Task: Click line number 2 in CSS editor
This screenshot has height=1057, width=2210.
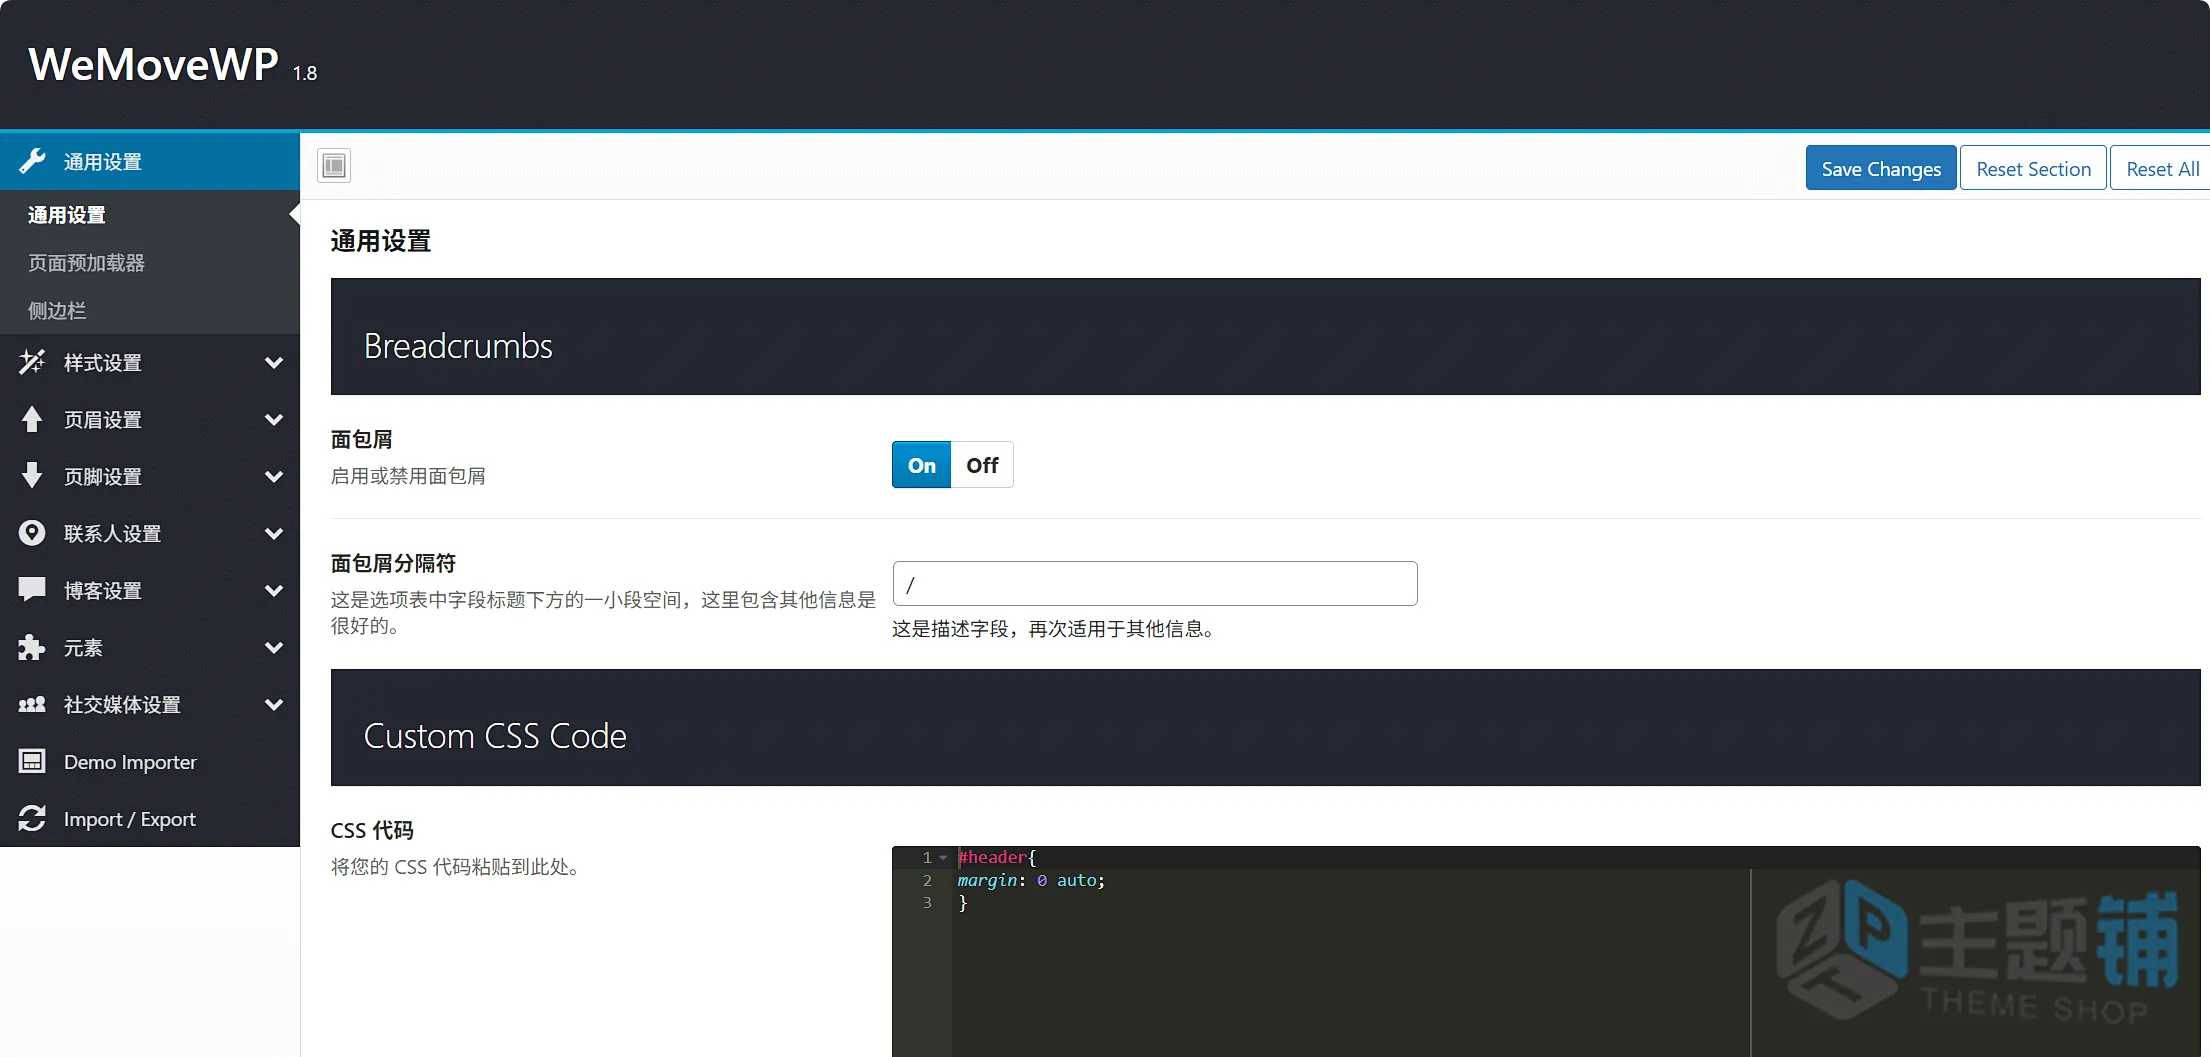Action: 927,880
